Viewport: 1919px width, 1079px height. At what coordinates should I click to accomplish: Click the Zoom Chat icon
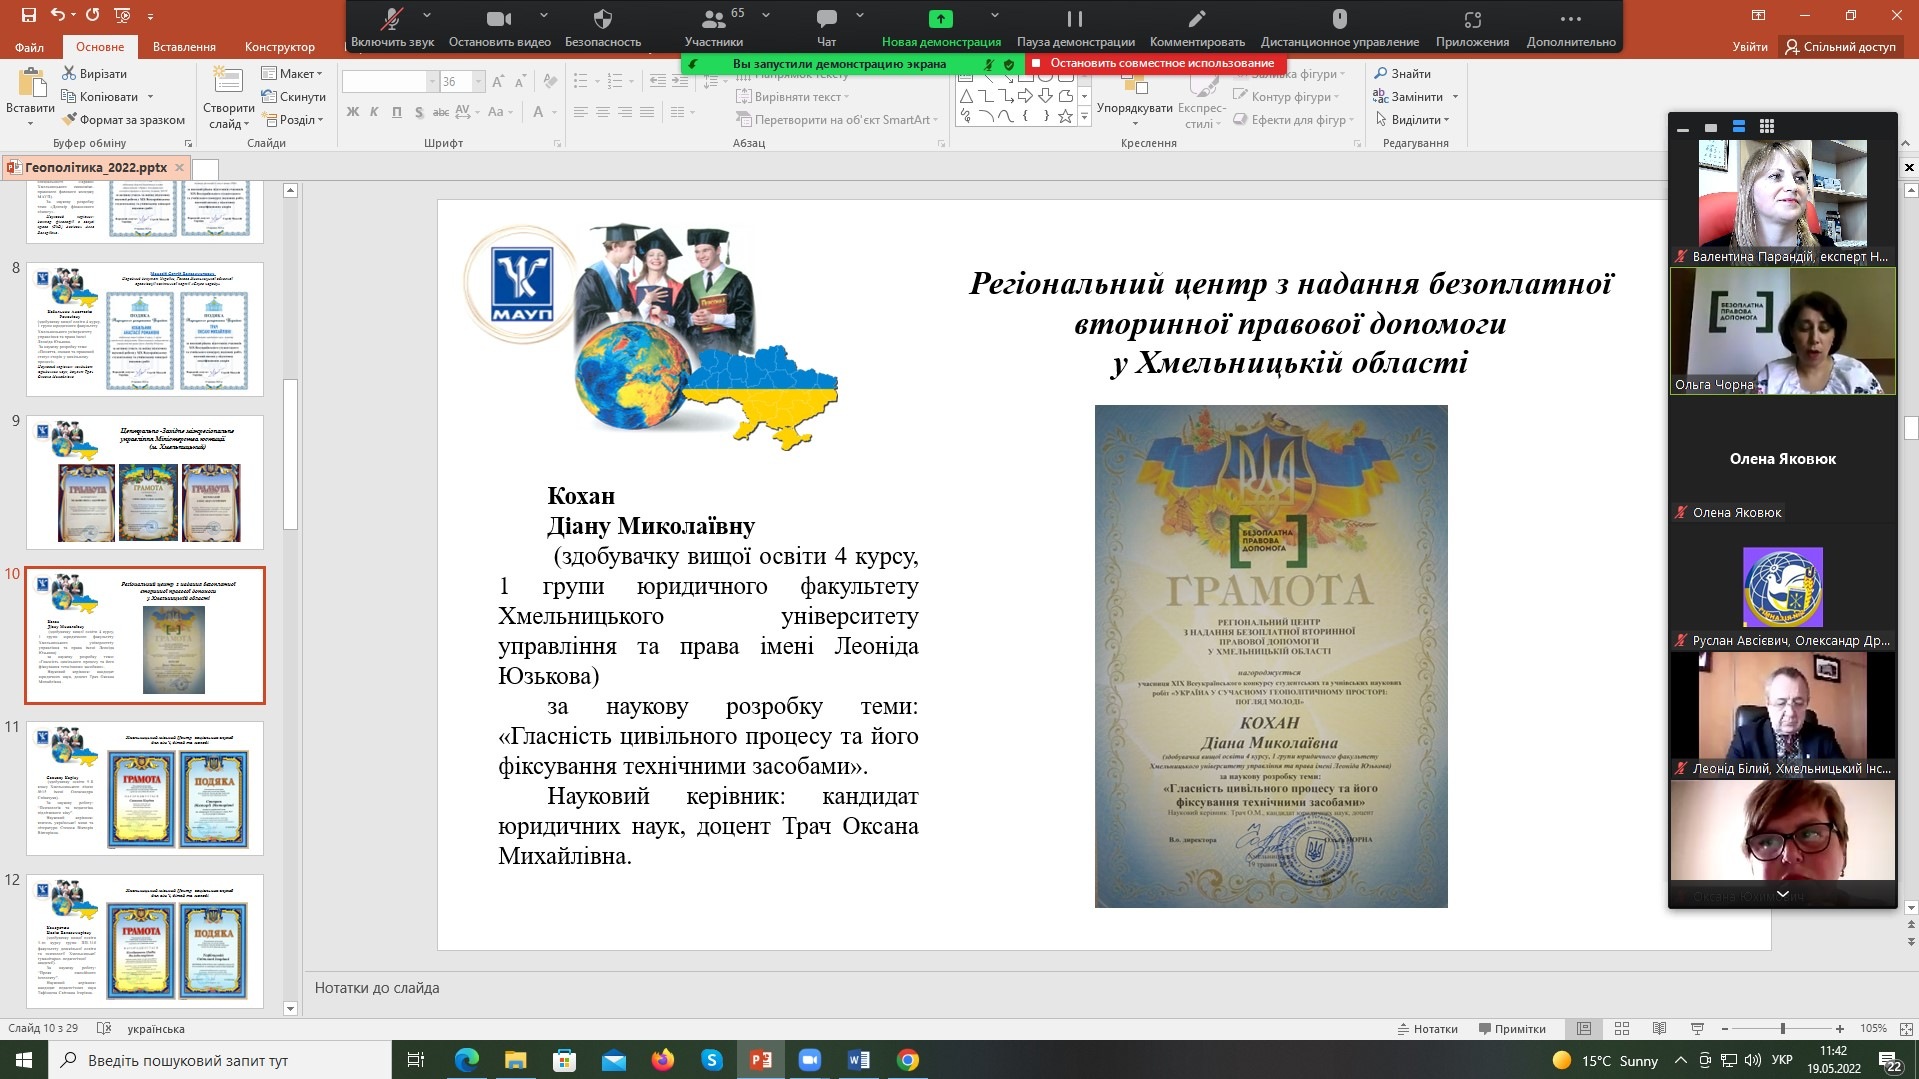click(x=826, y=19)
